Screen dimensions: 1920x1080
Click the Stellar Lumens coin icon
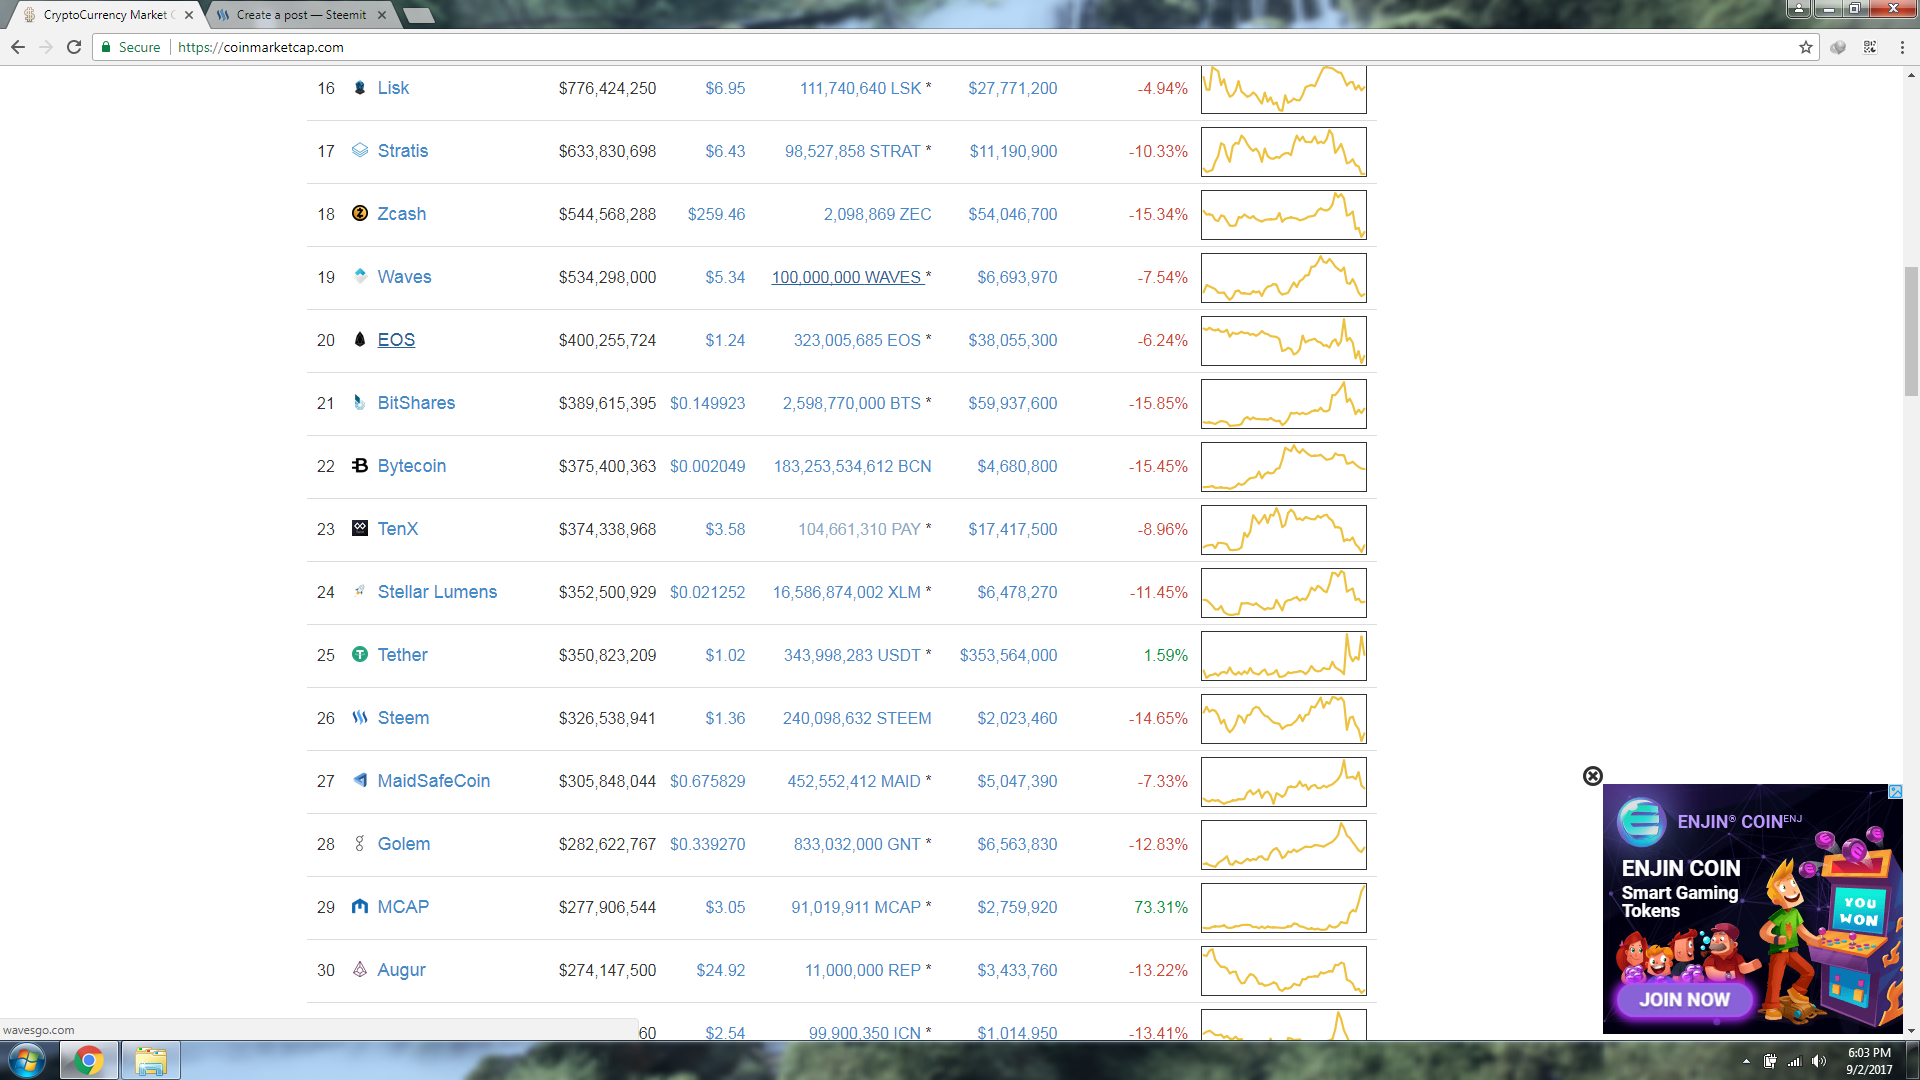[360, 592]
